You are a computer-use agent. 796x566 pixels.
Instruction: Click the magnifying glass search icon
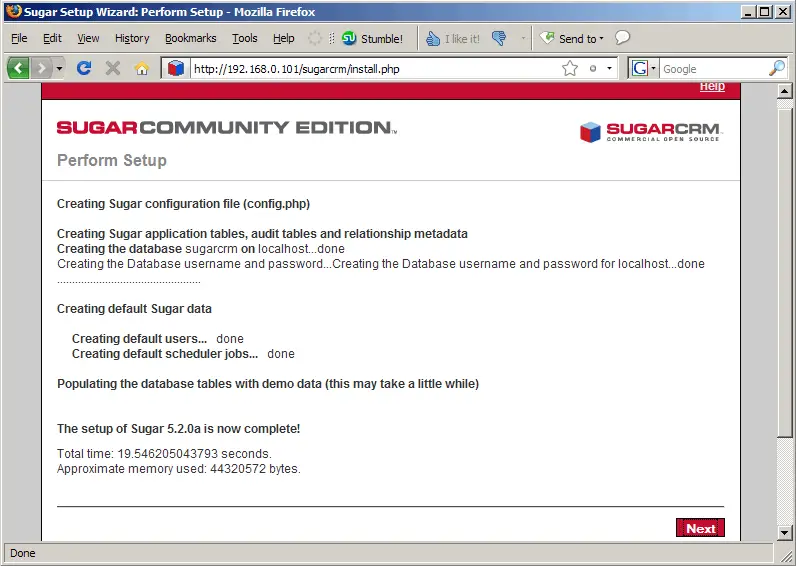(x=777, y=68)
